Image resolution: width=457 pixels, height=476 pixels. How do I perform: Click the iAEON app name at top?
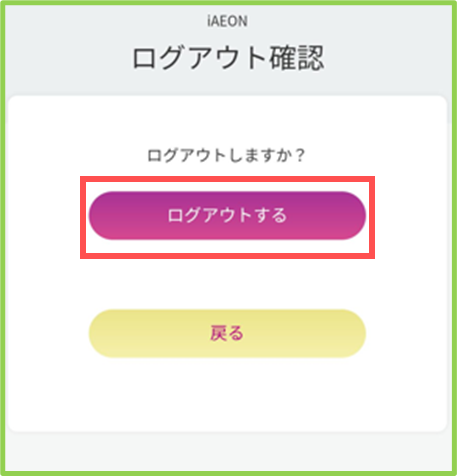[x=227, y=21]
